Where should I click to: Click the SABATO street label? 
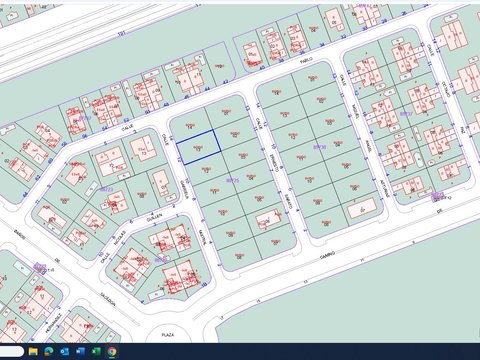click(x=288, y=201)
